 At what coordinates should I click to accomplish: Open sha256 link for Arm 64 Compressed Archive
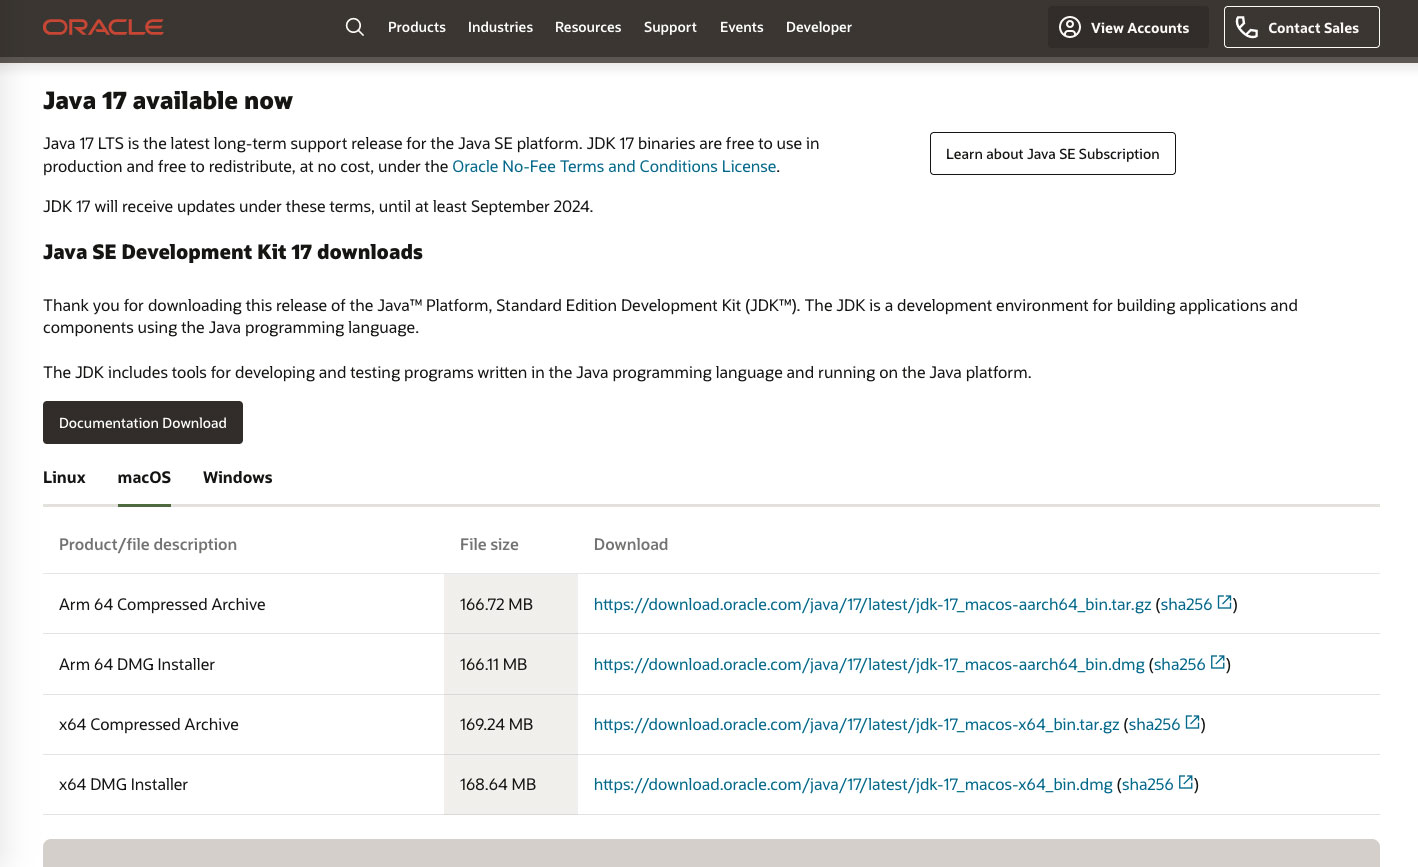pyautogui.click(x=1186, y=604)
